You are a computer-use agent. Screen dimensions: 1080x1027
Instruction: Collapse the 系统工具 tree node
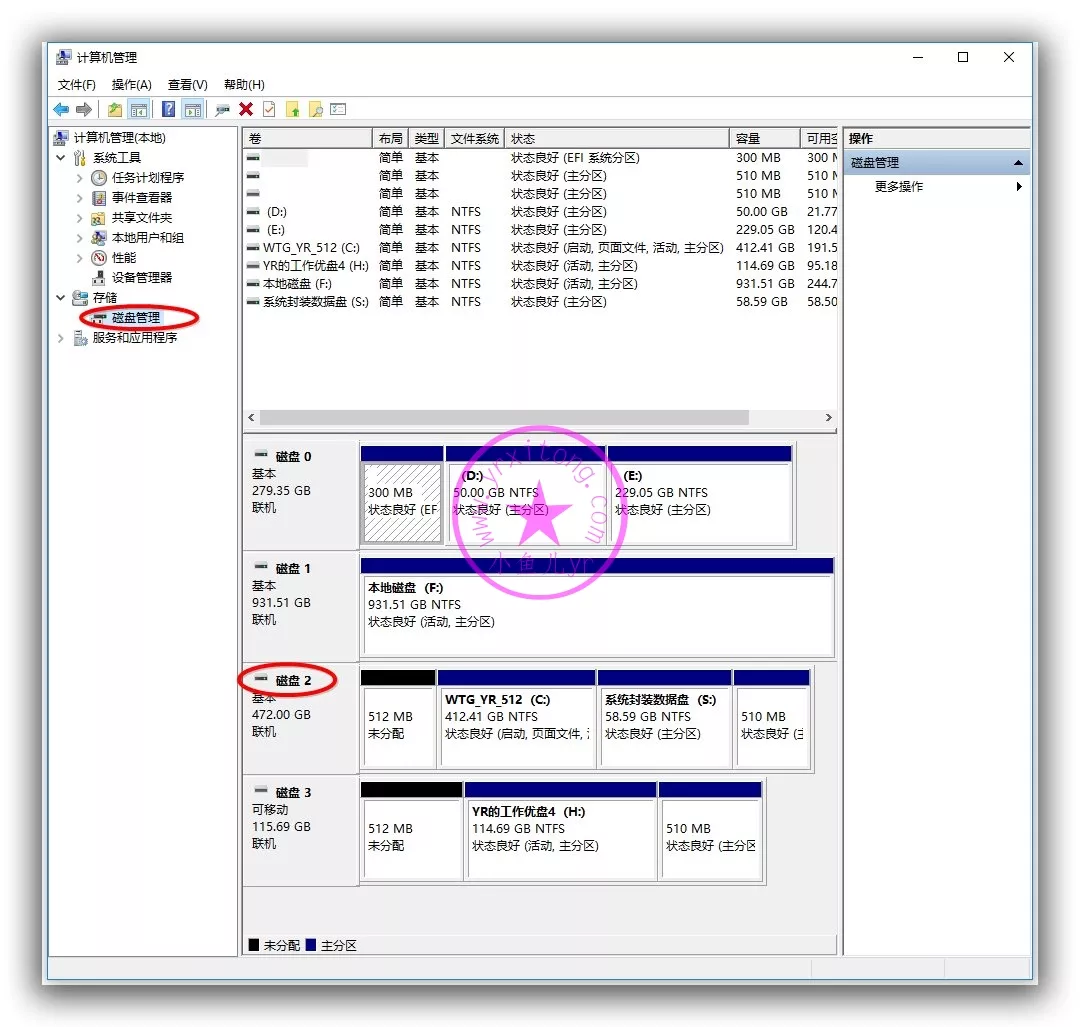61,158
